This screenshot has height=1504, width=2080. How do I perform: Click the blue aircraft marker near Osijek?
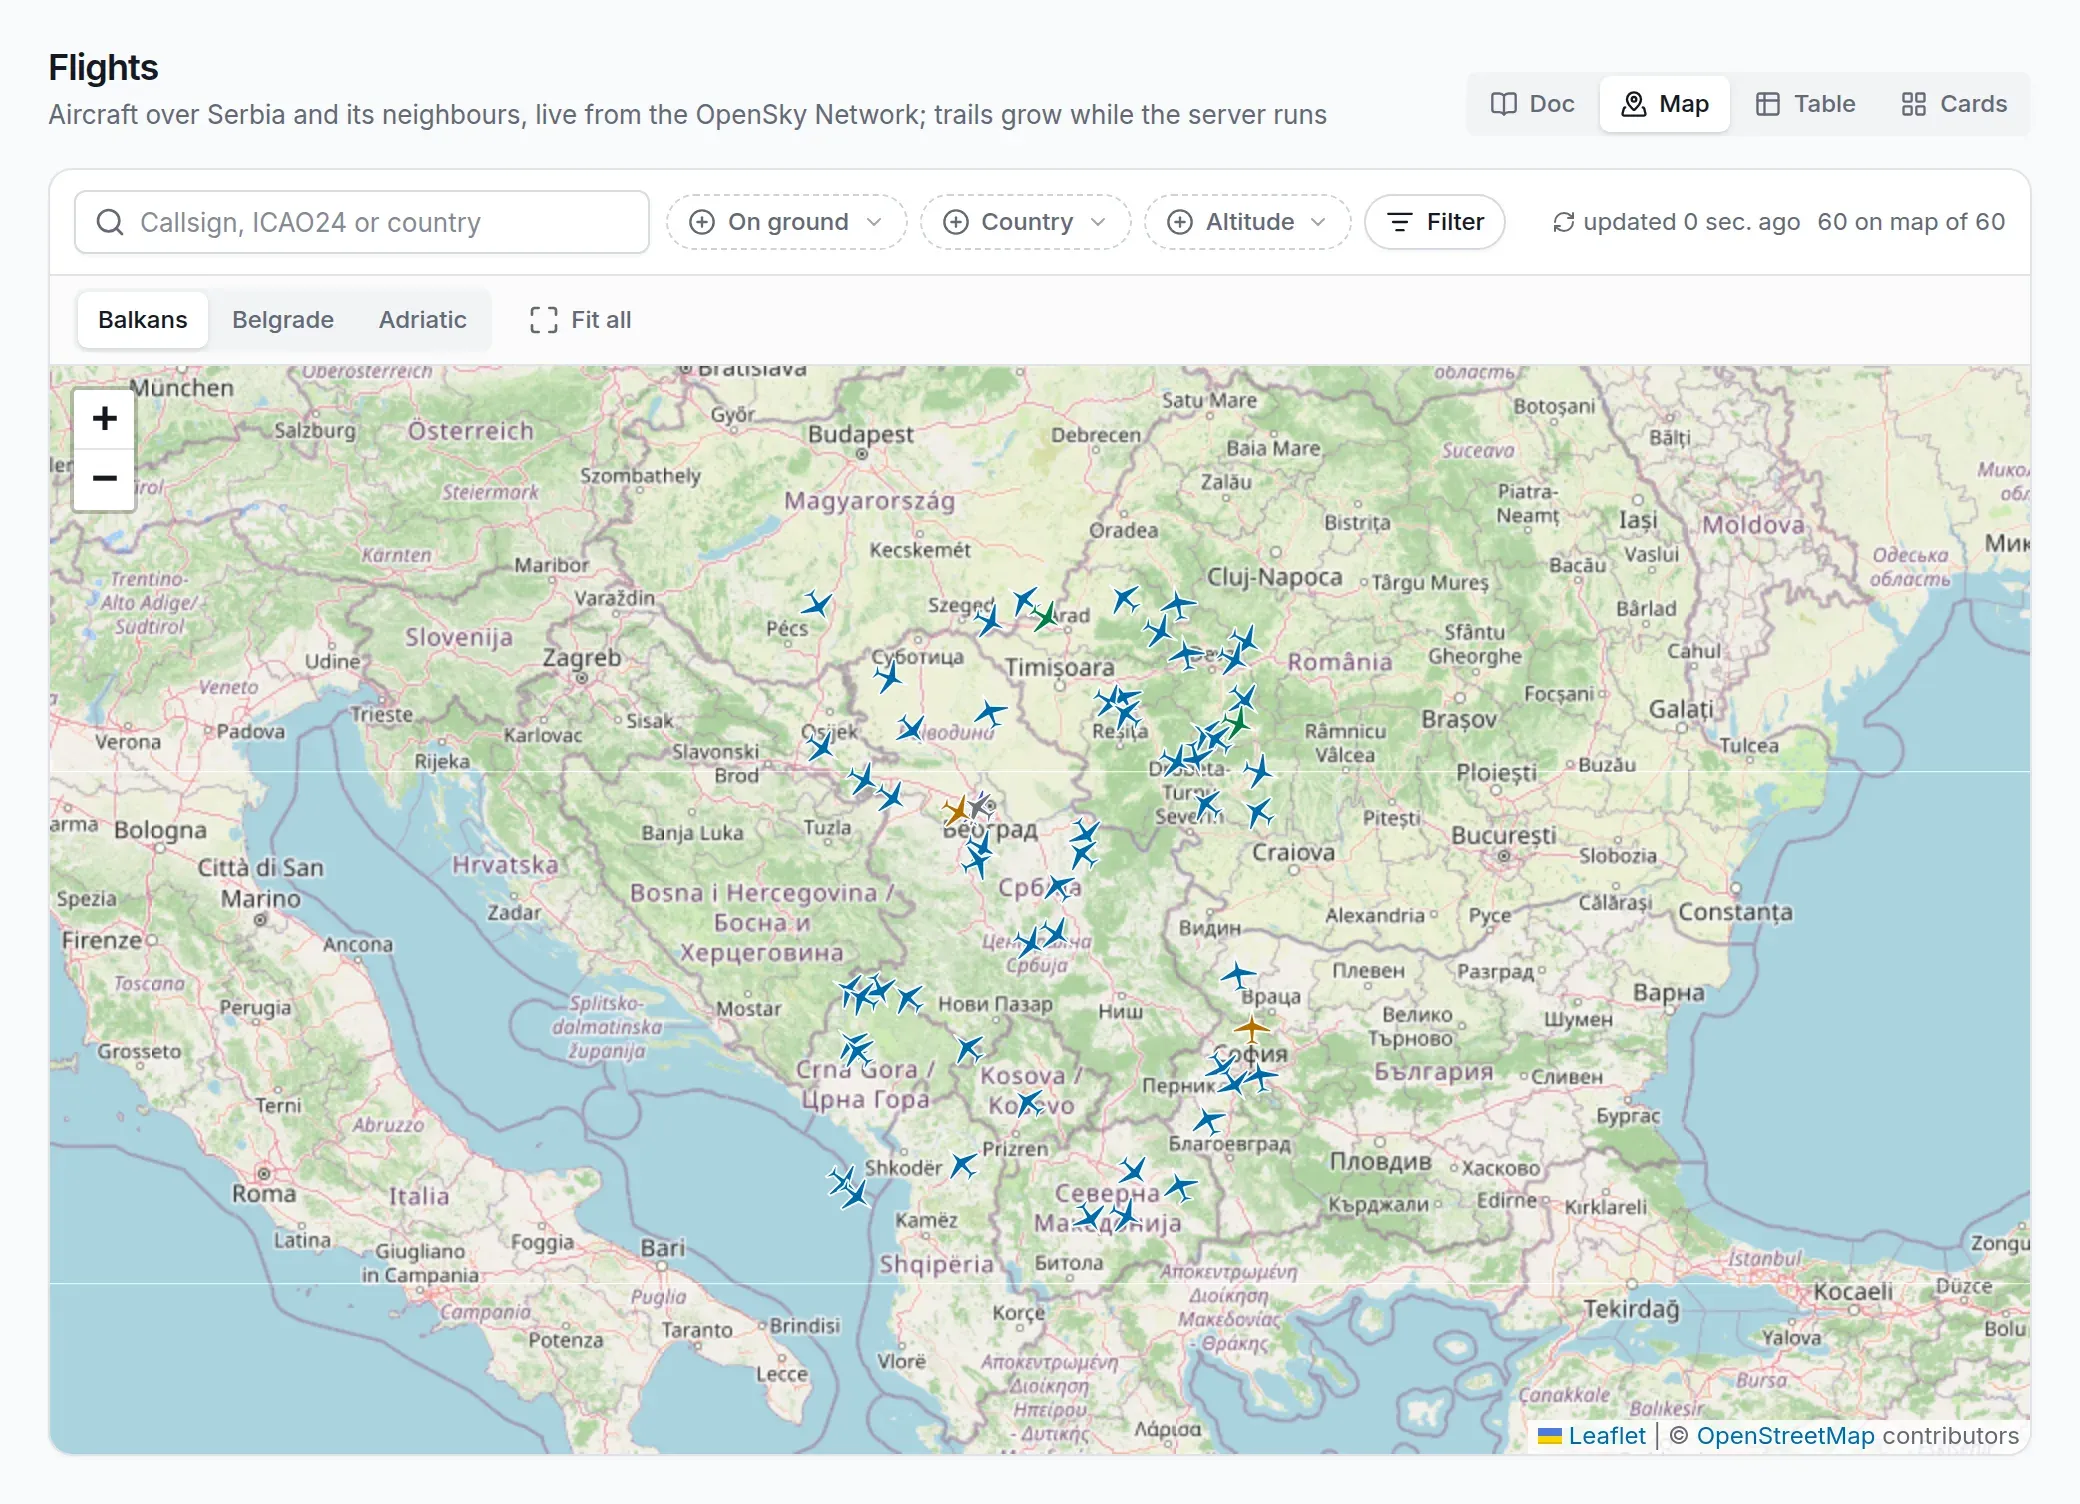(820, 746)
